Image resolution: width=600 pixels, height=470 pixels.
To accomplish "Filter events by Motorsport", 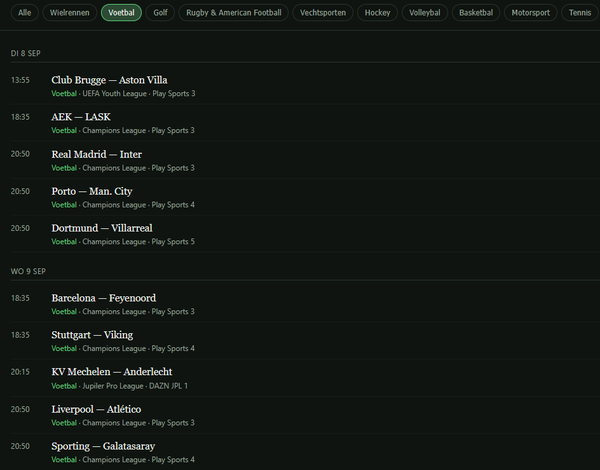I will click(x=530, y=13).
